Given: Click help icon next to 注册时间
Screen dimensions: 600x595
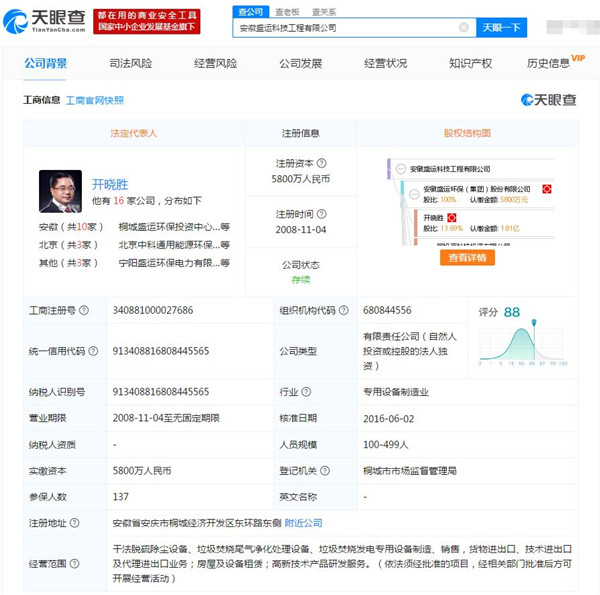Looking at the screenshot, I should pyautogui.click(x=322, y=214).
